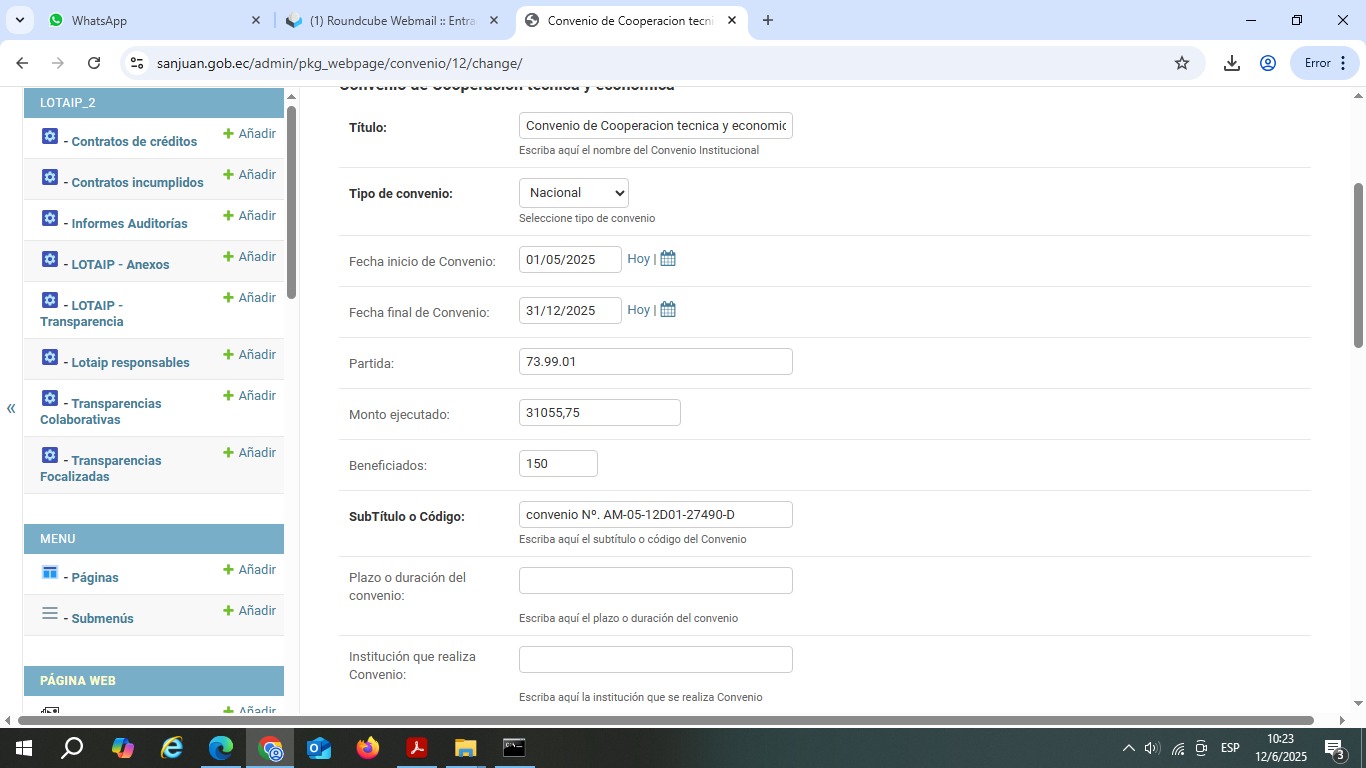
Task: Bookmark this page with star icon
Action: coord(1182,63)
